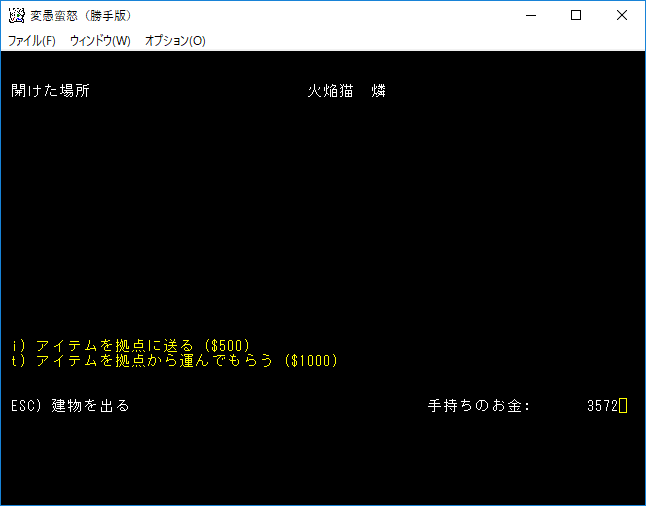Maximize the 変愚蛮怒 window

576,15
